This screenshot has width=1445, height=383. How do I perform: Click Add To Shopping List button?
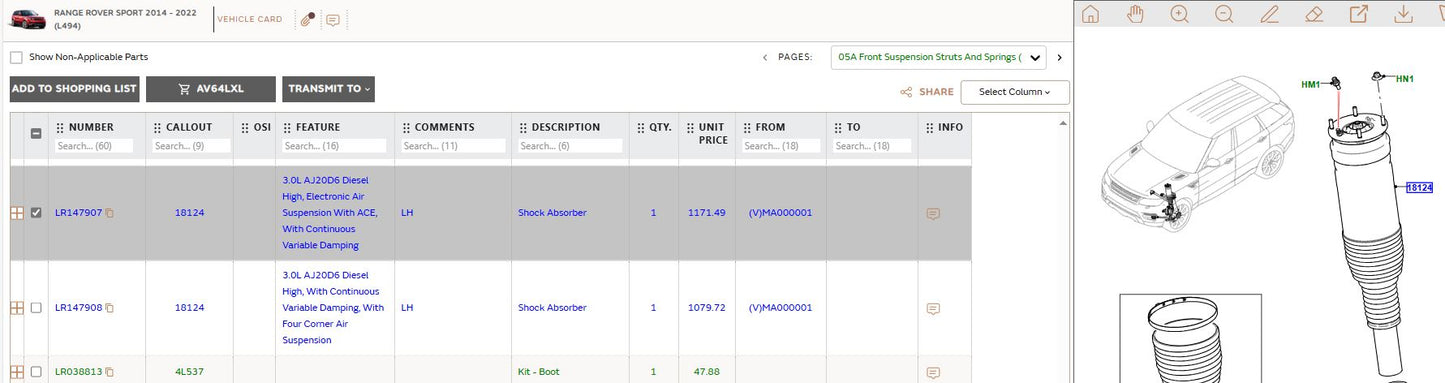pos(75,89)
